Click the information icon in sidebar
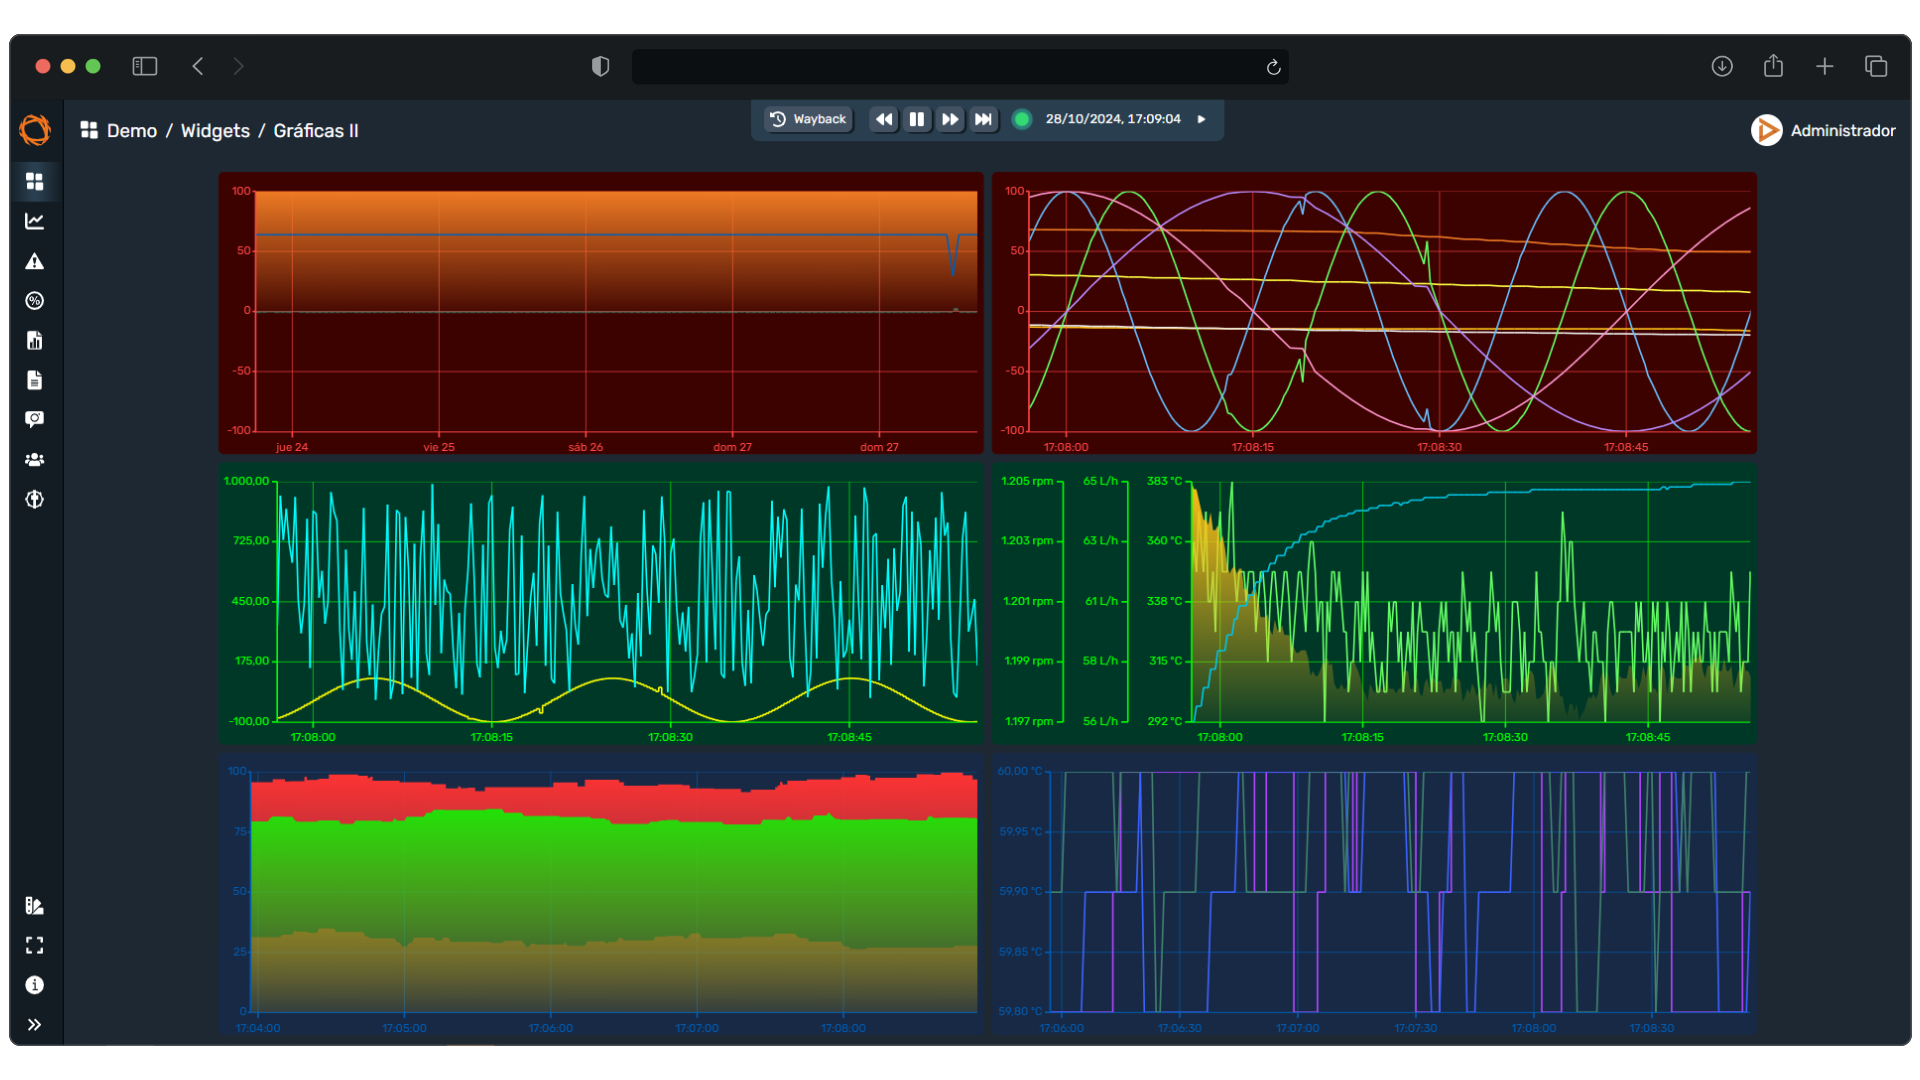Viewport: 1920px width, 1080px height. (x=34, y=985)
